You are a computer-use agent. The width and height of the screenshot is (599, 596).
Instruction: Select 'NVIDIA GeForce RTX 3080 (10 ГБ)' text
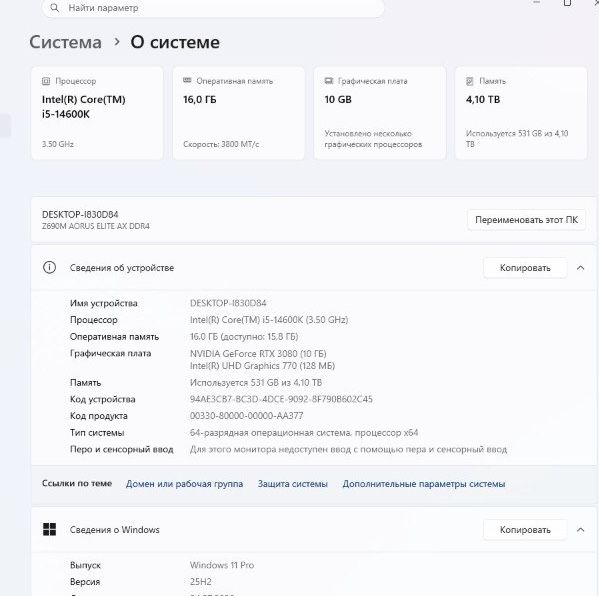tap(258, 353)
